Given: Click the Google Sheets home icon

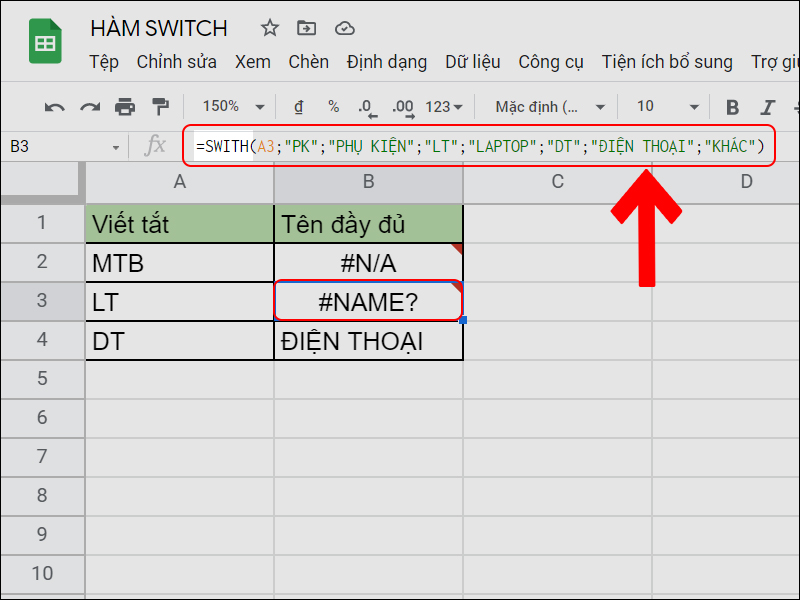Looking at the screenshot, I should (x=45, y=42).
